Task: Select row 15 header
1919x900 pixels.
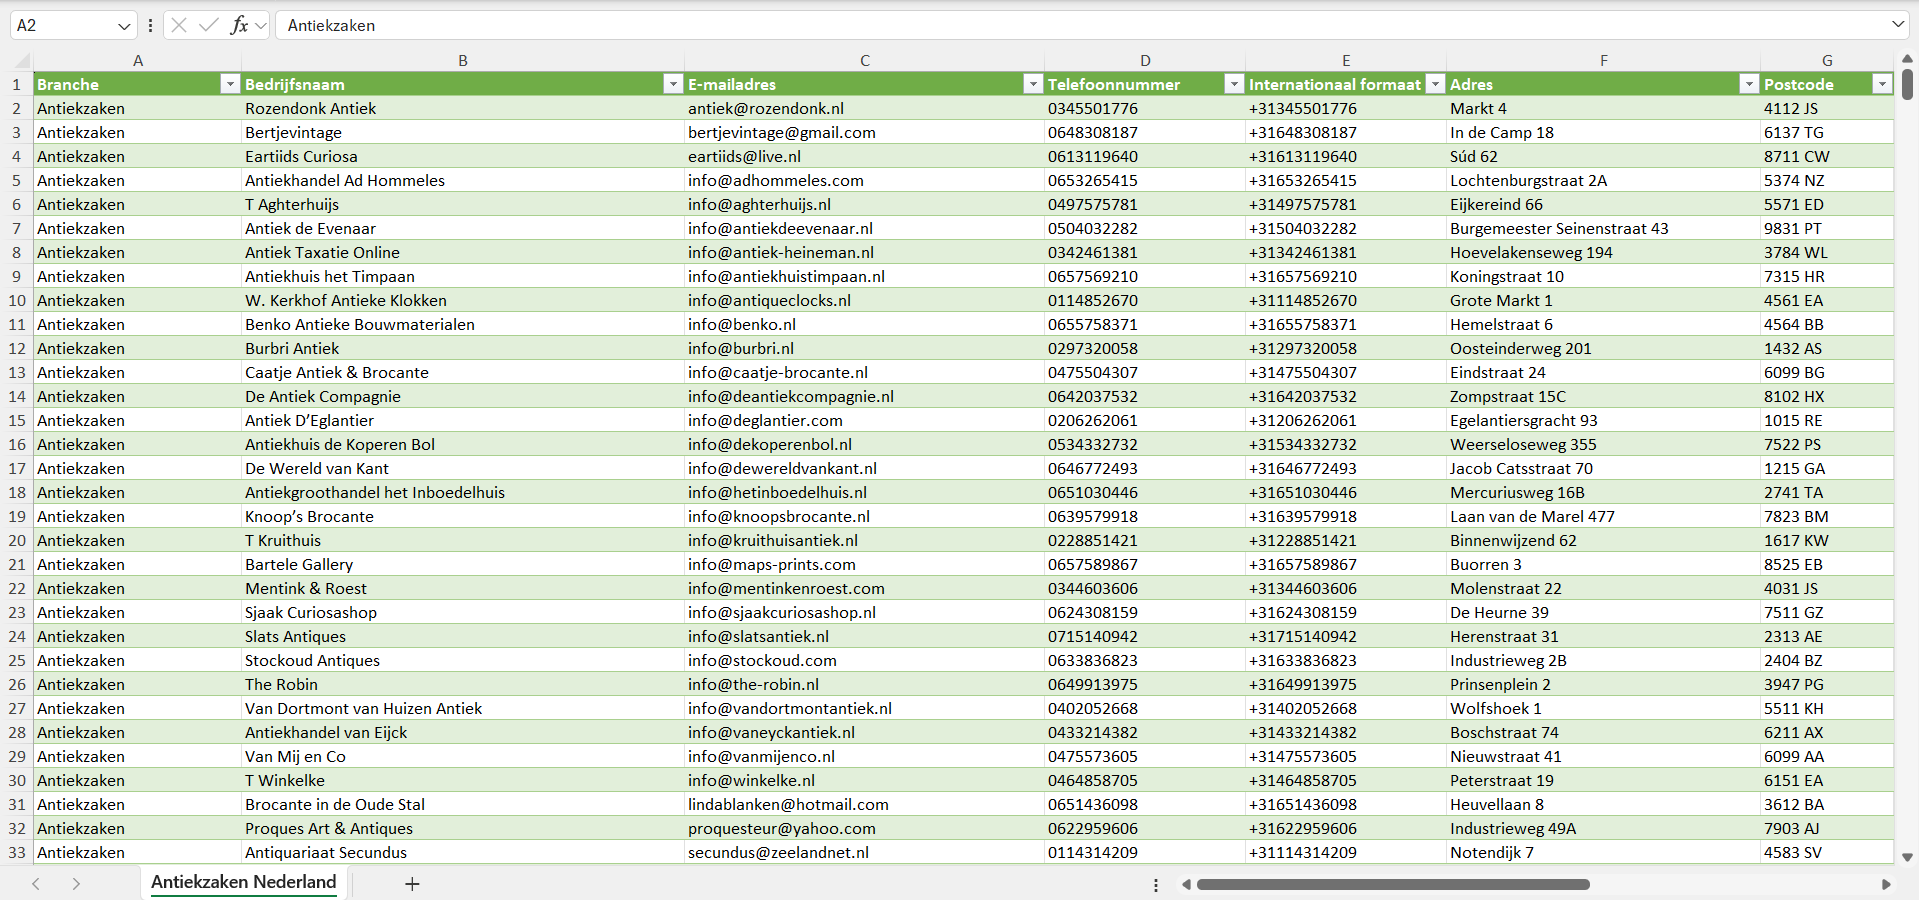Action: (x=17, y=420)
